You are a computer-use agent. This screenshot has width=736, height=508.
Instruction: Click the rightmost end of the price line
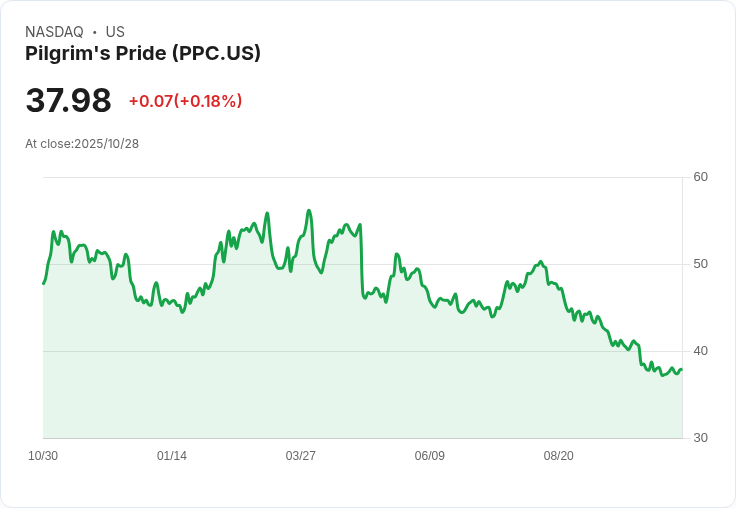point(682,369)
